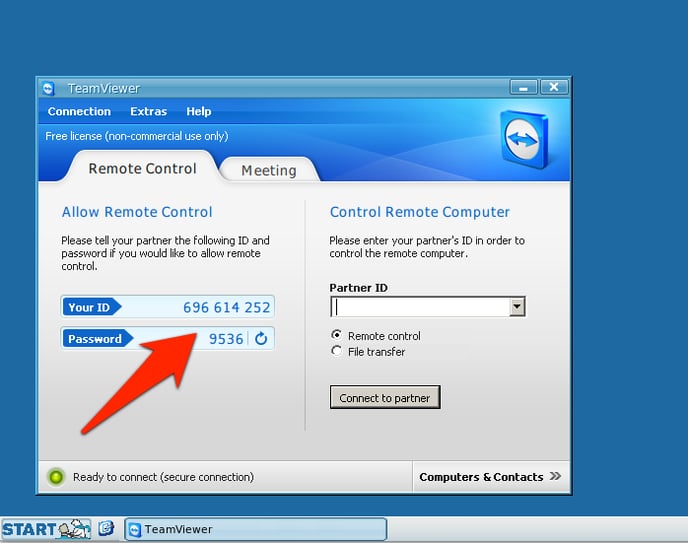The image size is (688, 543).
Task: Open the Connection menu
Action: (79, 111)
